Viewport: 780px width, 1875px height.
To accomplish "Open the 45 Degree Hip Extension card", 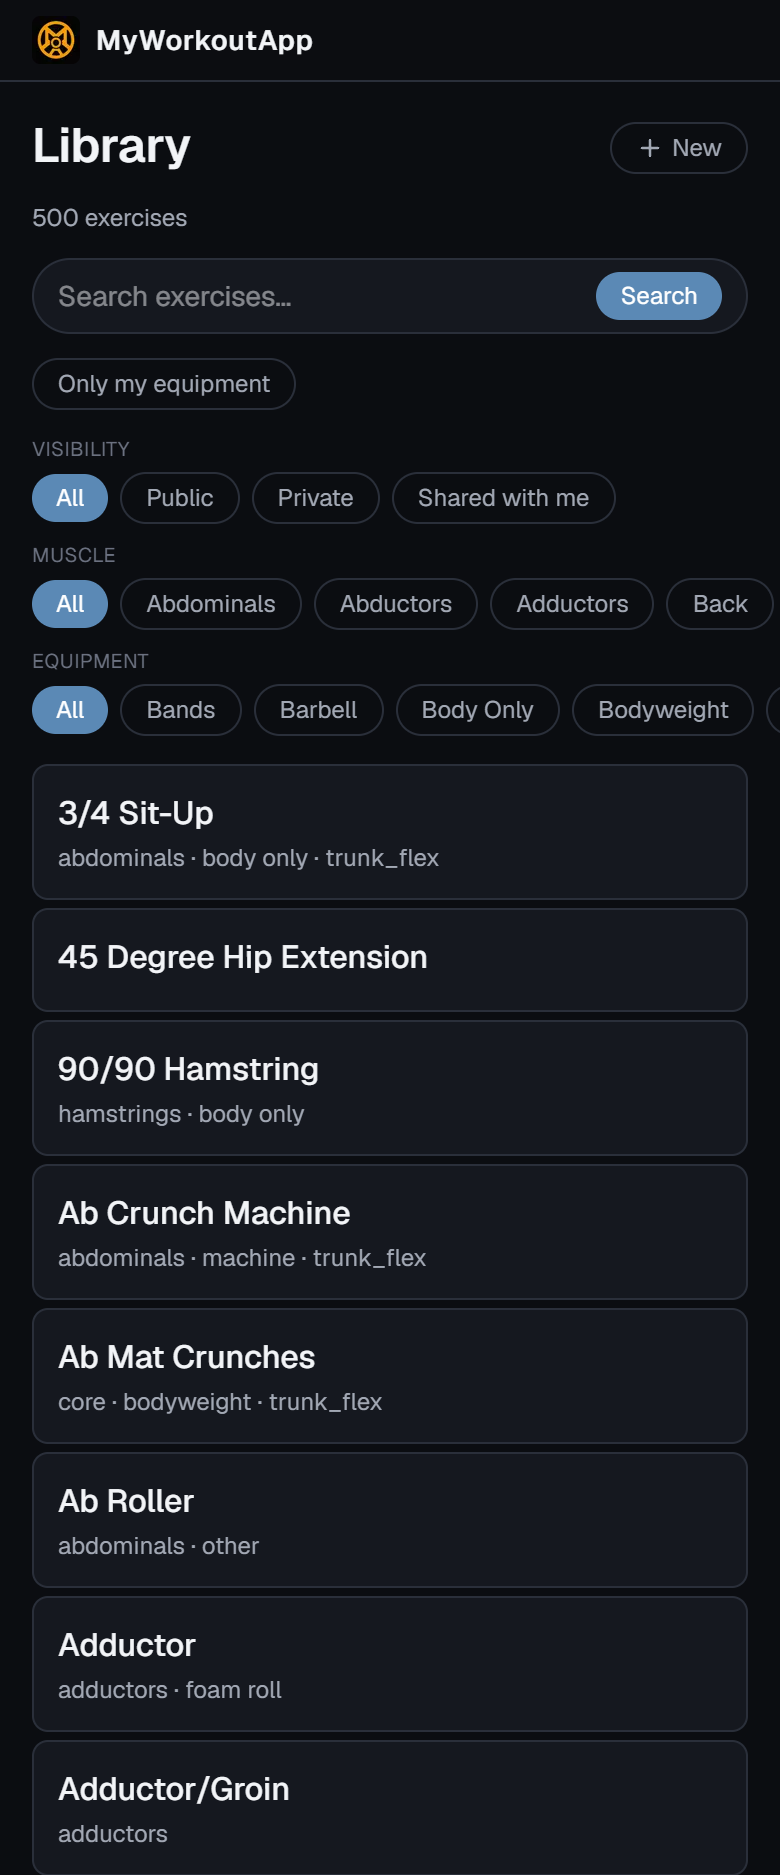I will 390,960.
